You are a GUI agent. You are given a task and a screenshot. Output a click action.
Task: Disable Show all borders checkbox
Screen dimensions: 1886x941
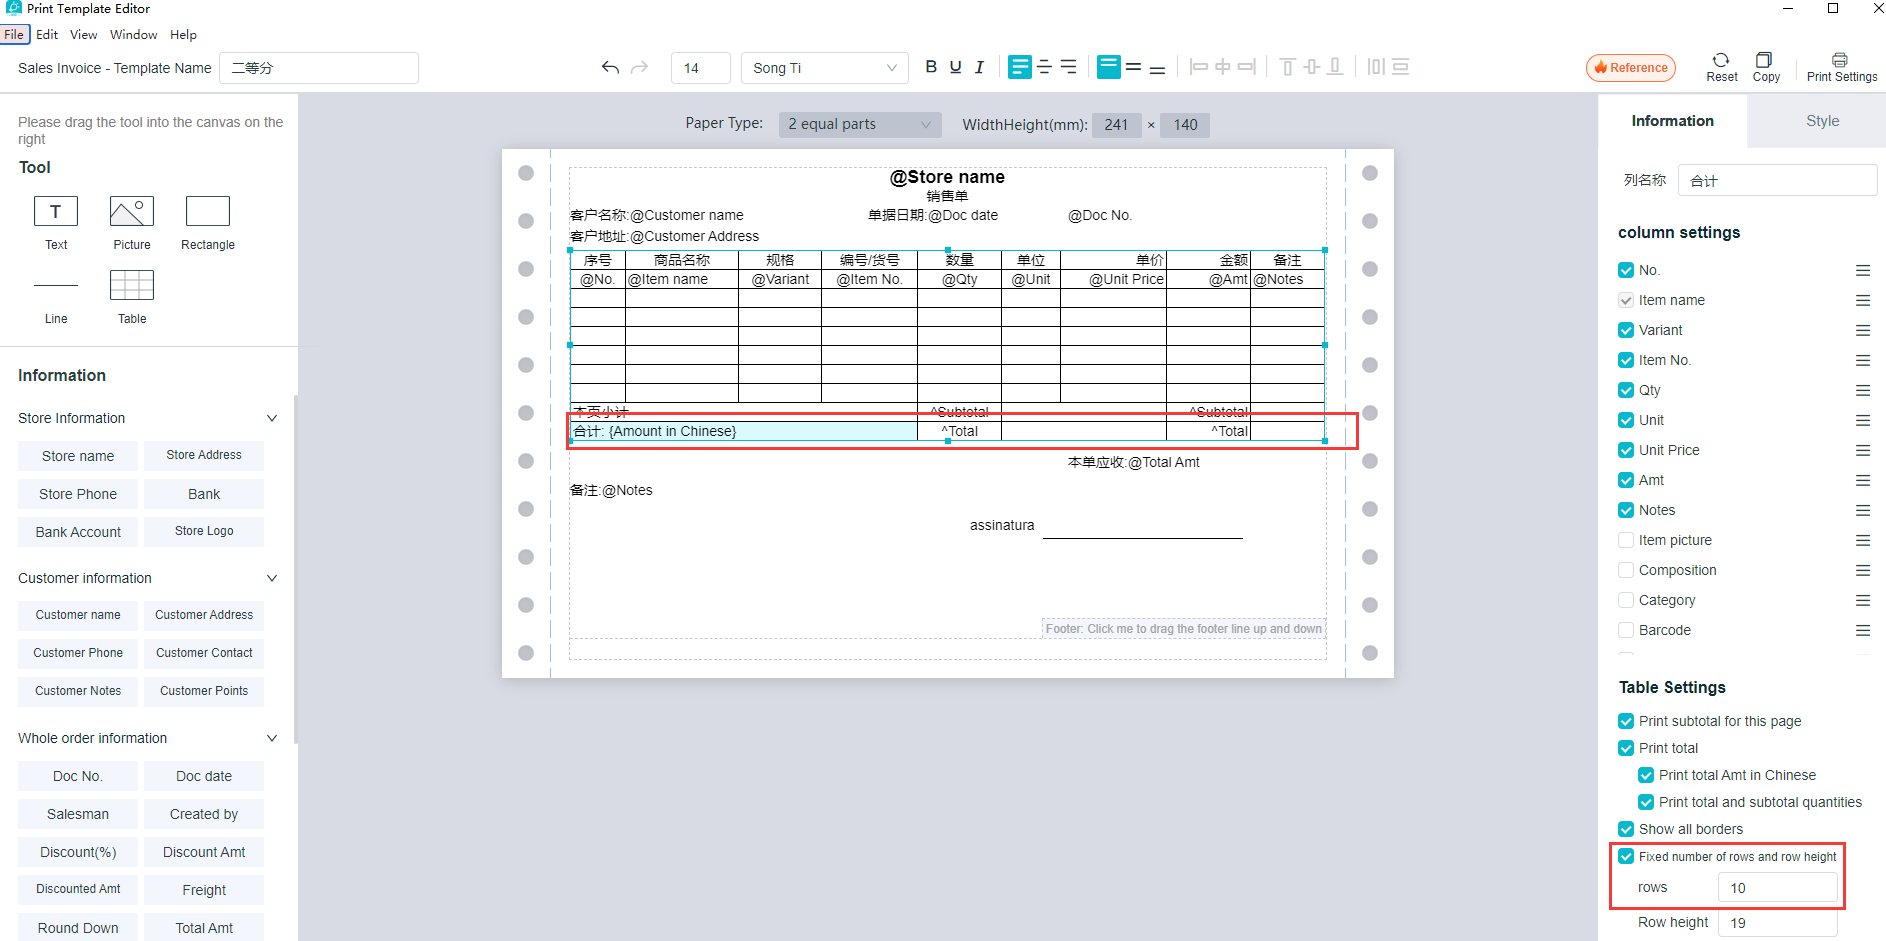[x=1626, y=829]
